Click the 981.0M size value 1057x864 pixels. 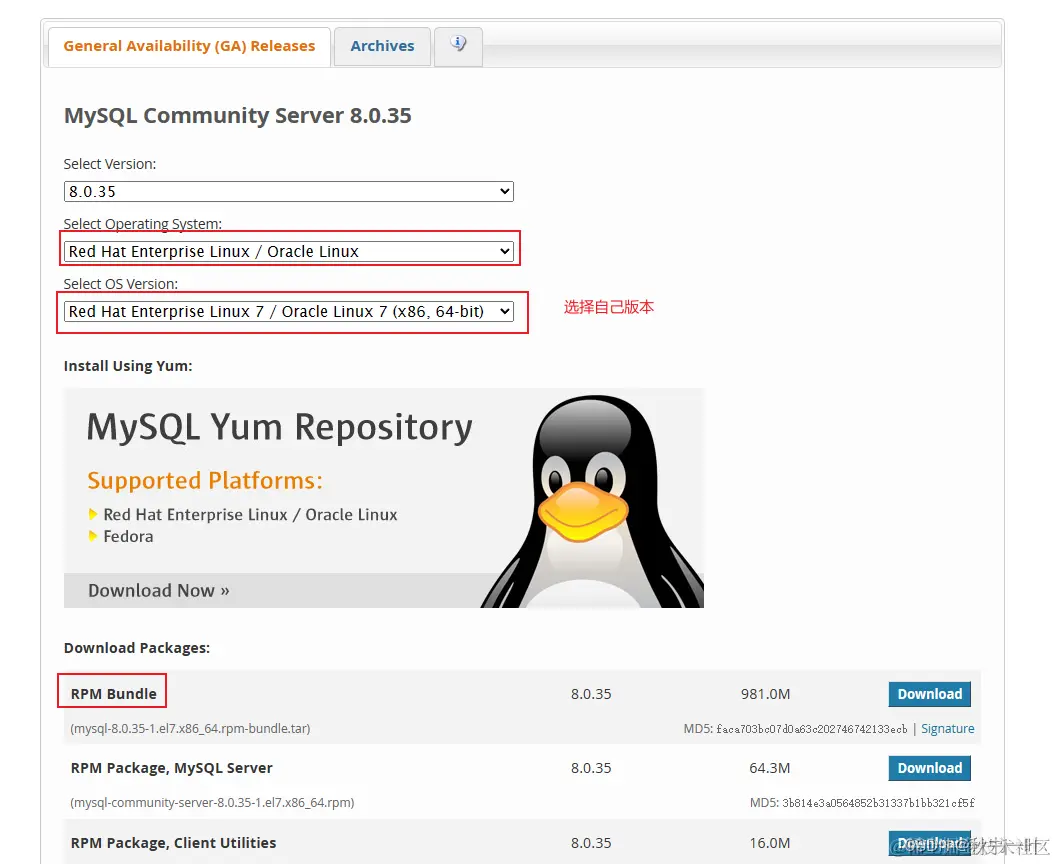765,694
